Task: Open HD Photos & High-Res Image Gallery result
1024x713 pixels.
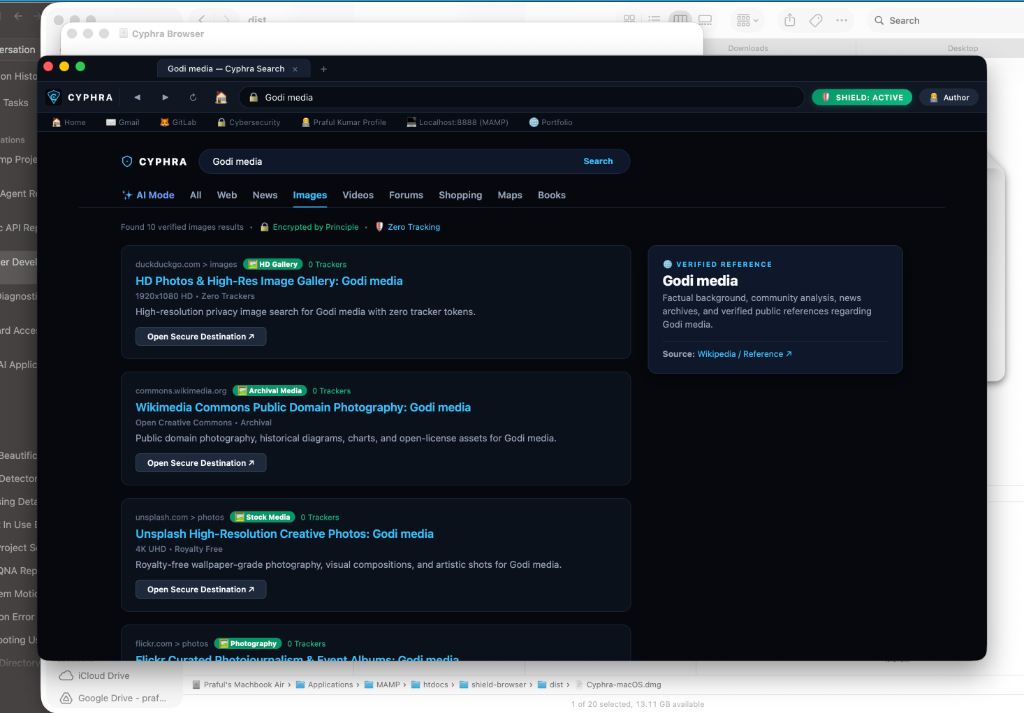Action: (x=269, y=281)
